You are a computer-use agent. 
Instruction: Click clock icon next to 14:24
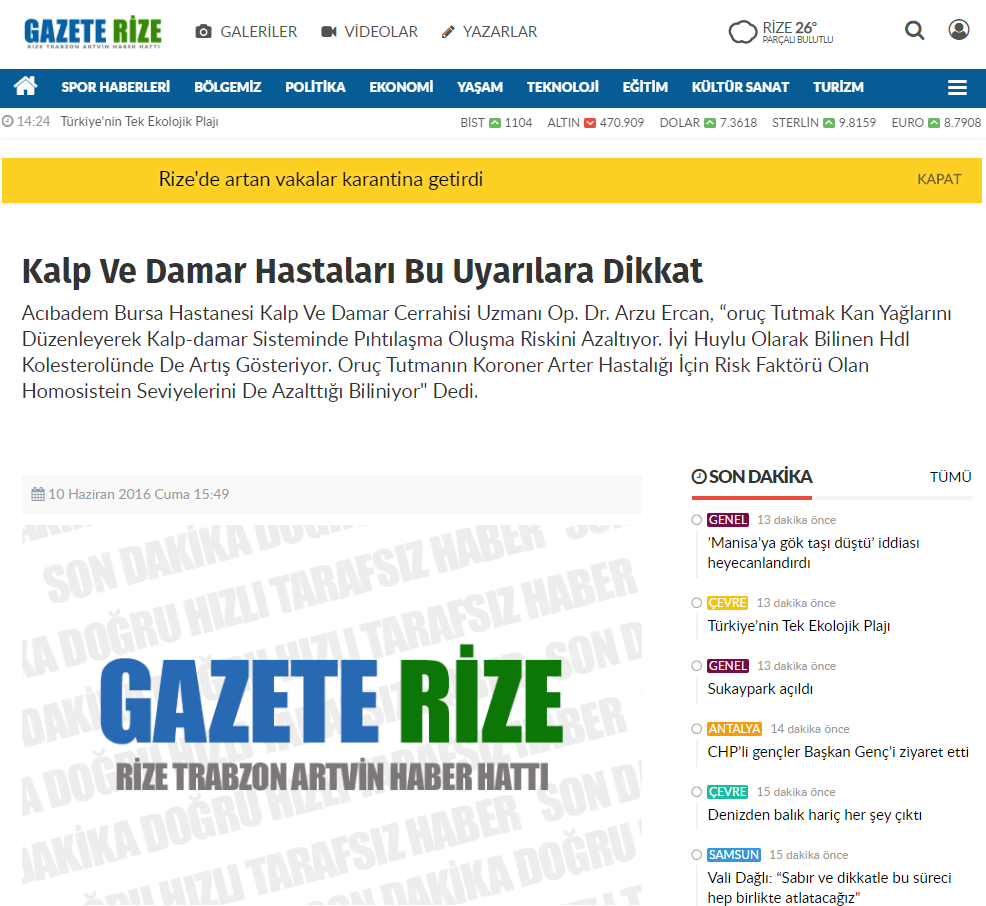[x=8, y=121]
